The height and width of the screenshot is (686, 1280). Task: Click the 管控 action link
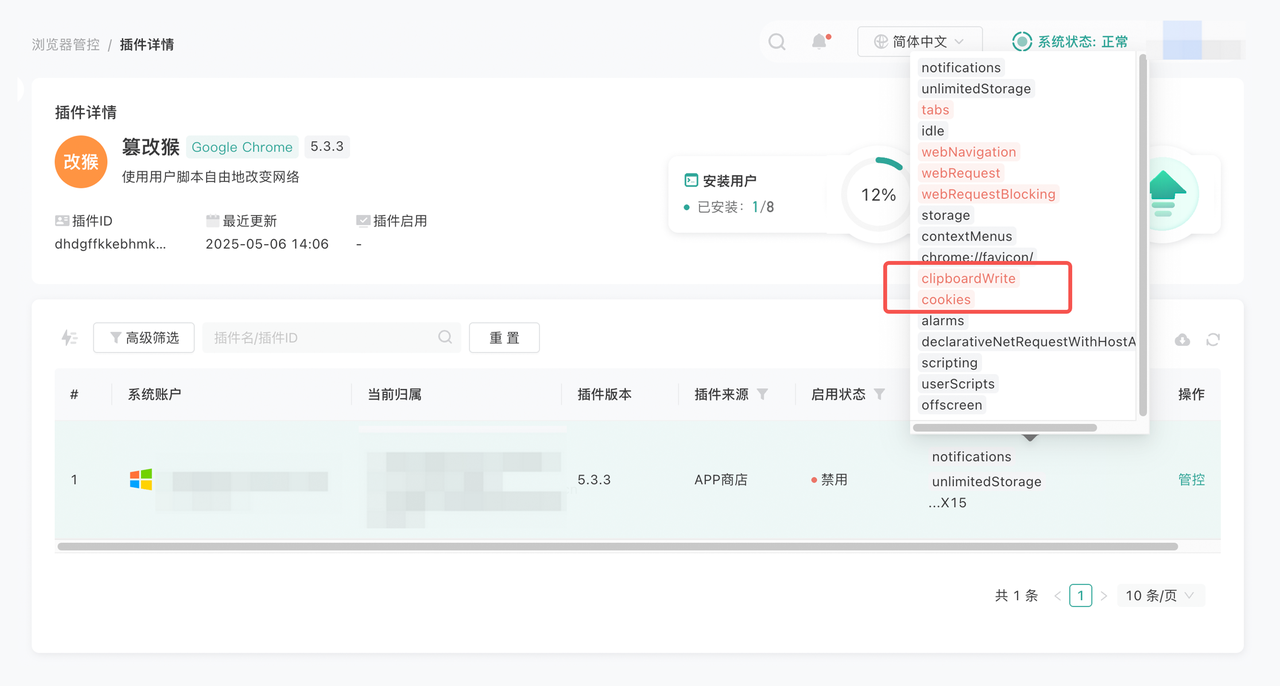point(1191,480)
